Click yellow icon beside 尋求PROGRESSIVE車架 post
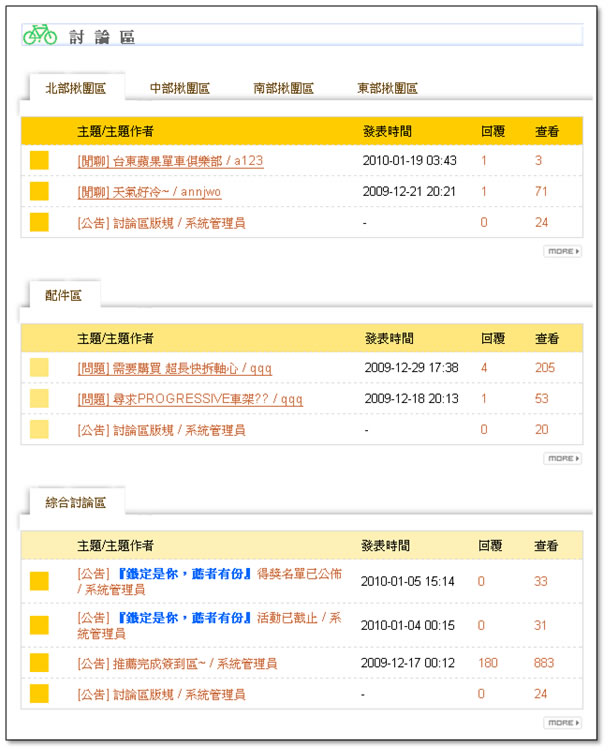The width and height of the screenshot is (608, 751). [x=39, y=399]
